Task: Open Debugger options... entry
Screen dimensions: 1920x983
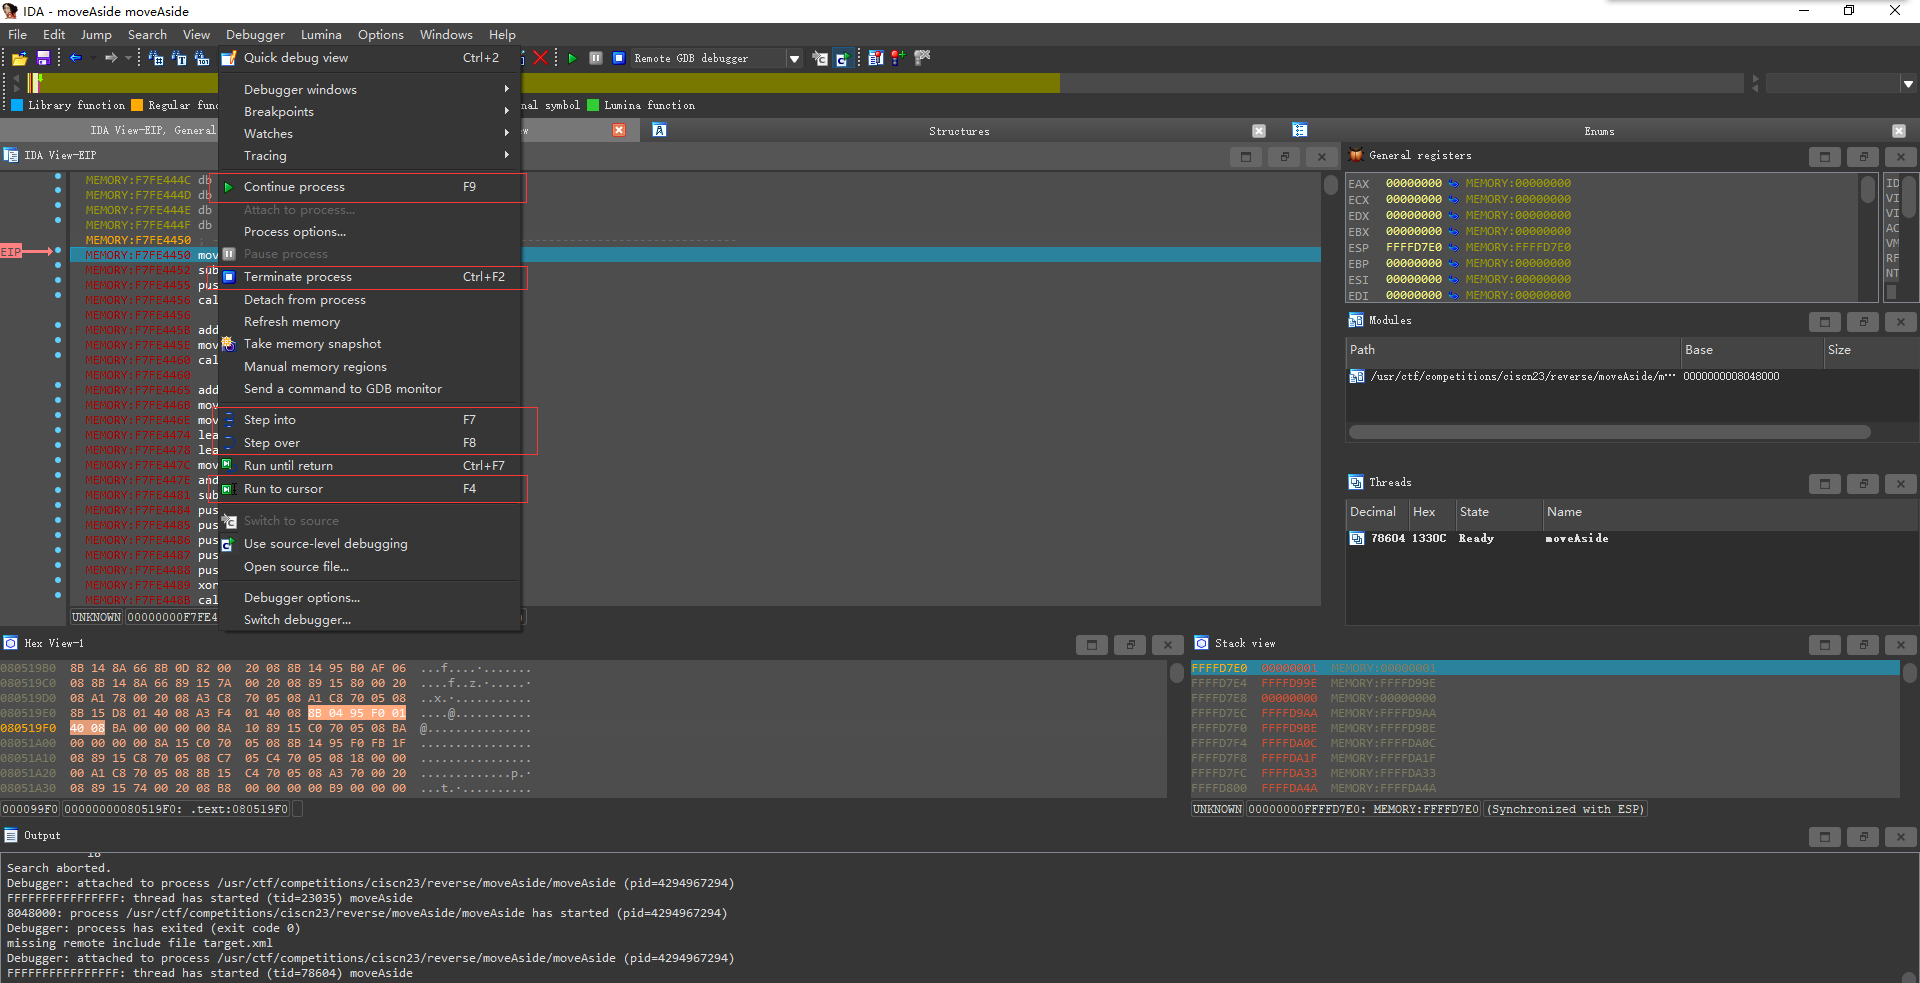Action: pos(370,598)
